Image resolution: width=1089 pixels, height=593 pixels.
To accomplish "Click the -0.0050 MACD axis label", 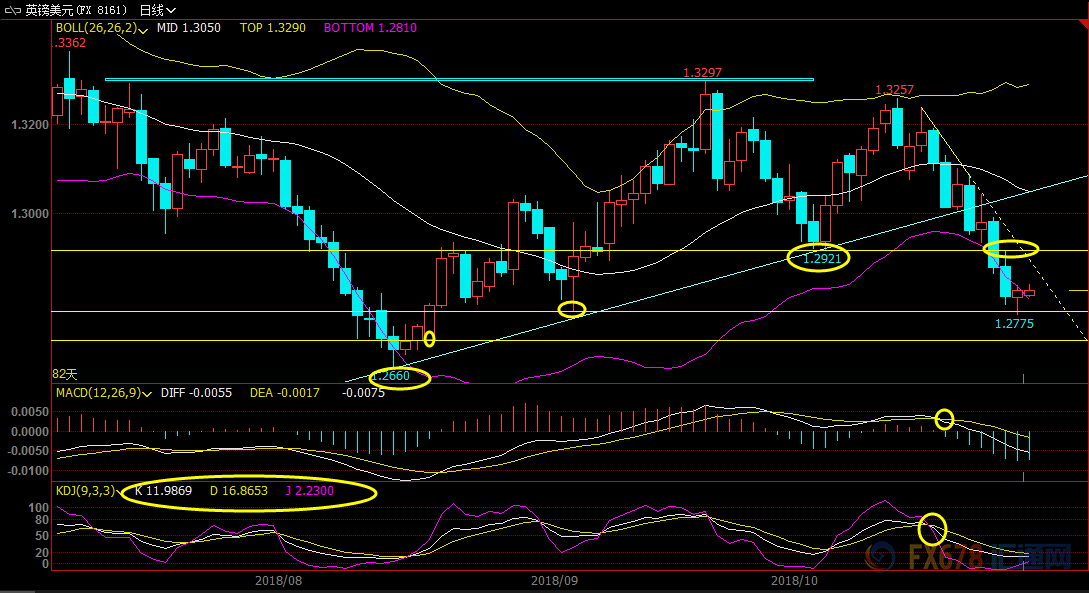I will coord(28,451).
